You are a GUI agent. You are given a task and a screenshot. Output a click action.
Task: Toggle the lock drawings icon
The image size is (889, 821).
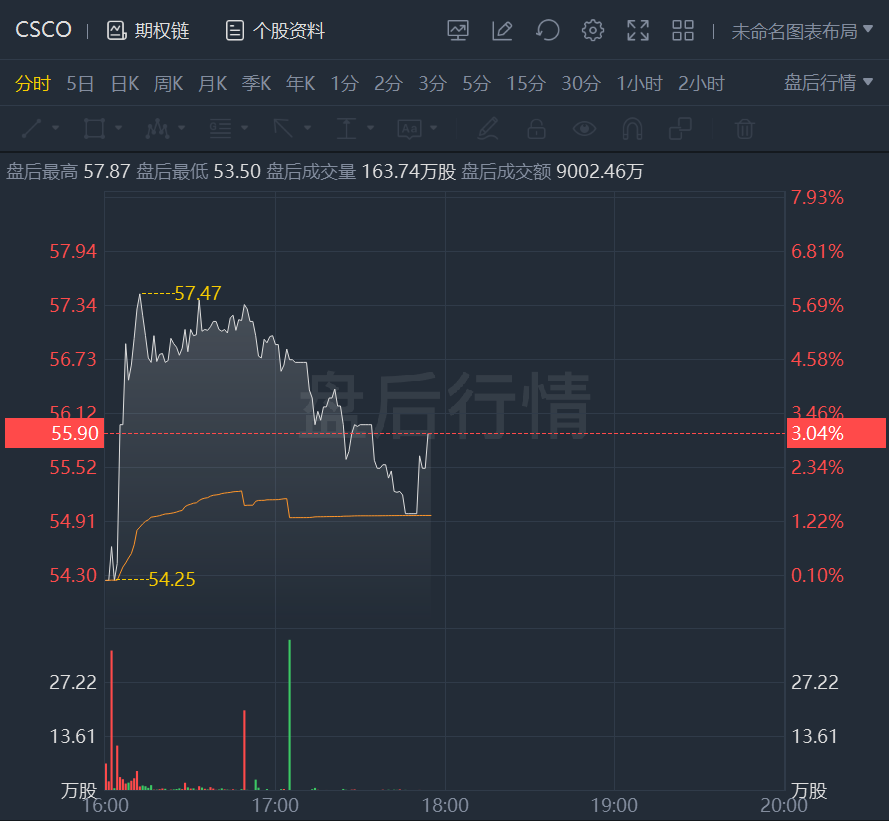tap(536, 128)
